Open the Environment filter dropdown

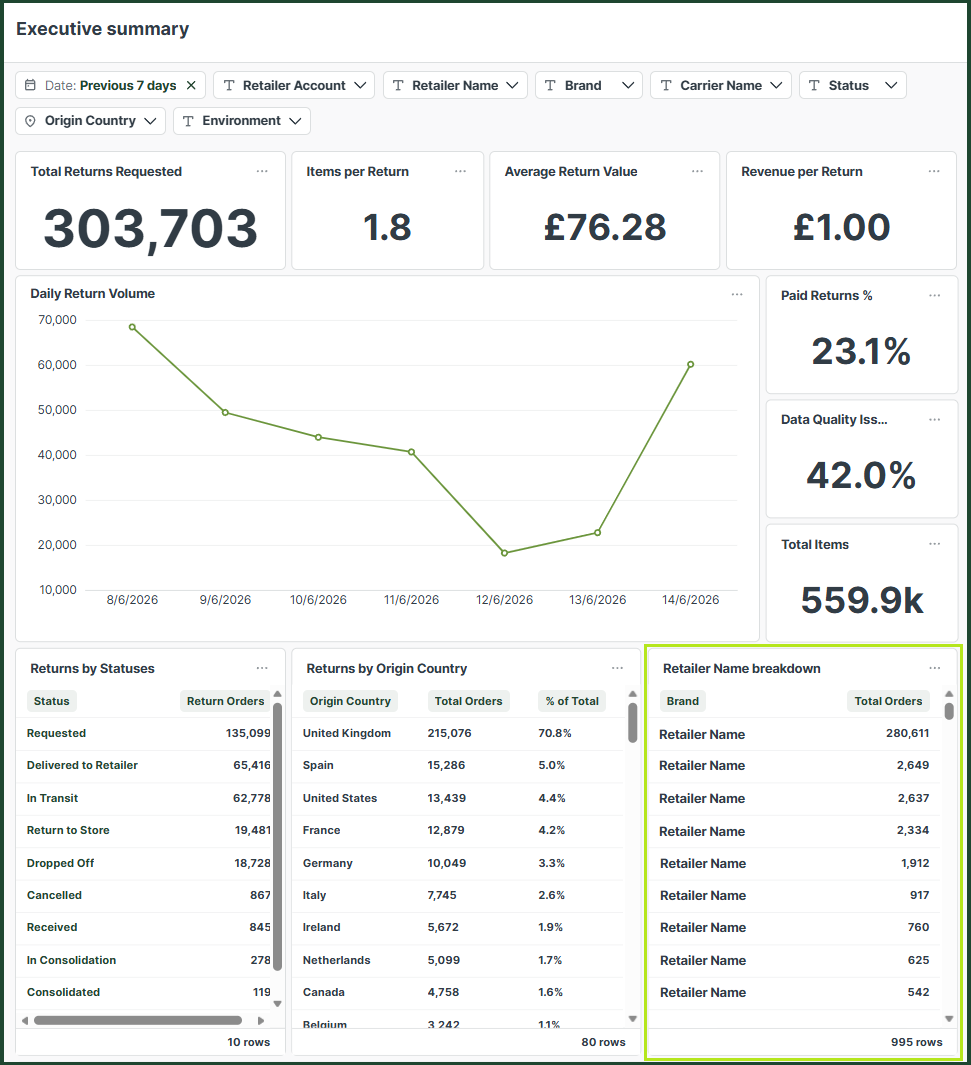pyautogui.click(x=242, y=121)
